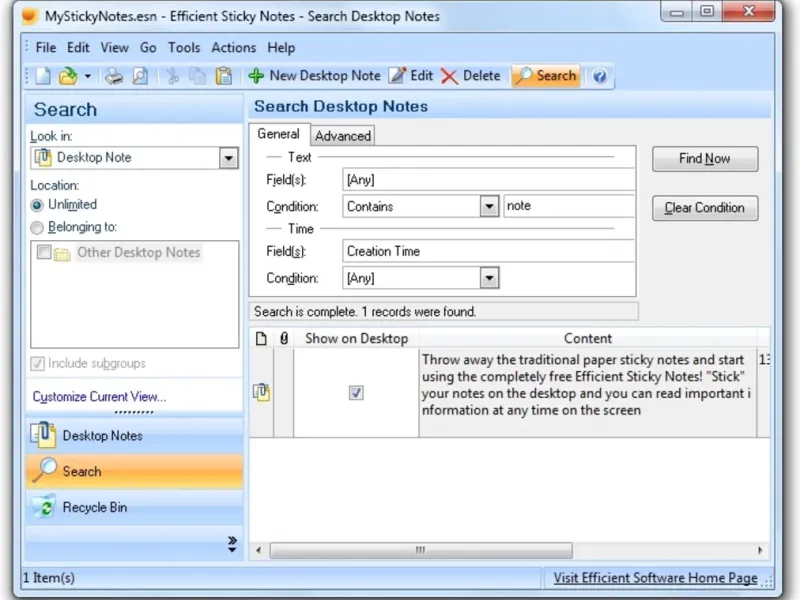Open the Edit menu
The width and height of the screenshot is (800, 600).
click(x=78, y=47)
